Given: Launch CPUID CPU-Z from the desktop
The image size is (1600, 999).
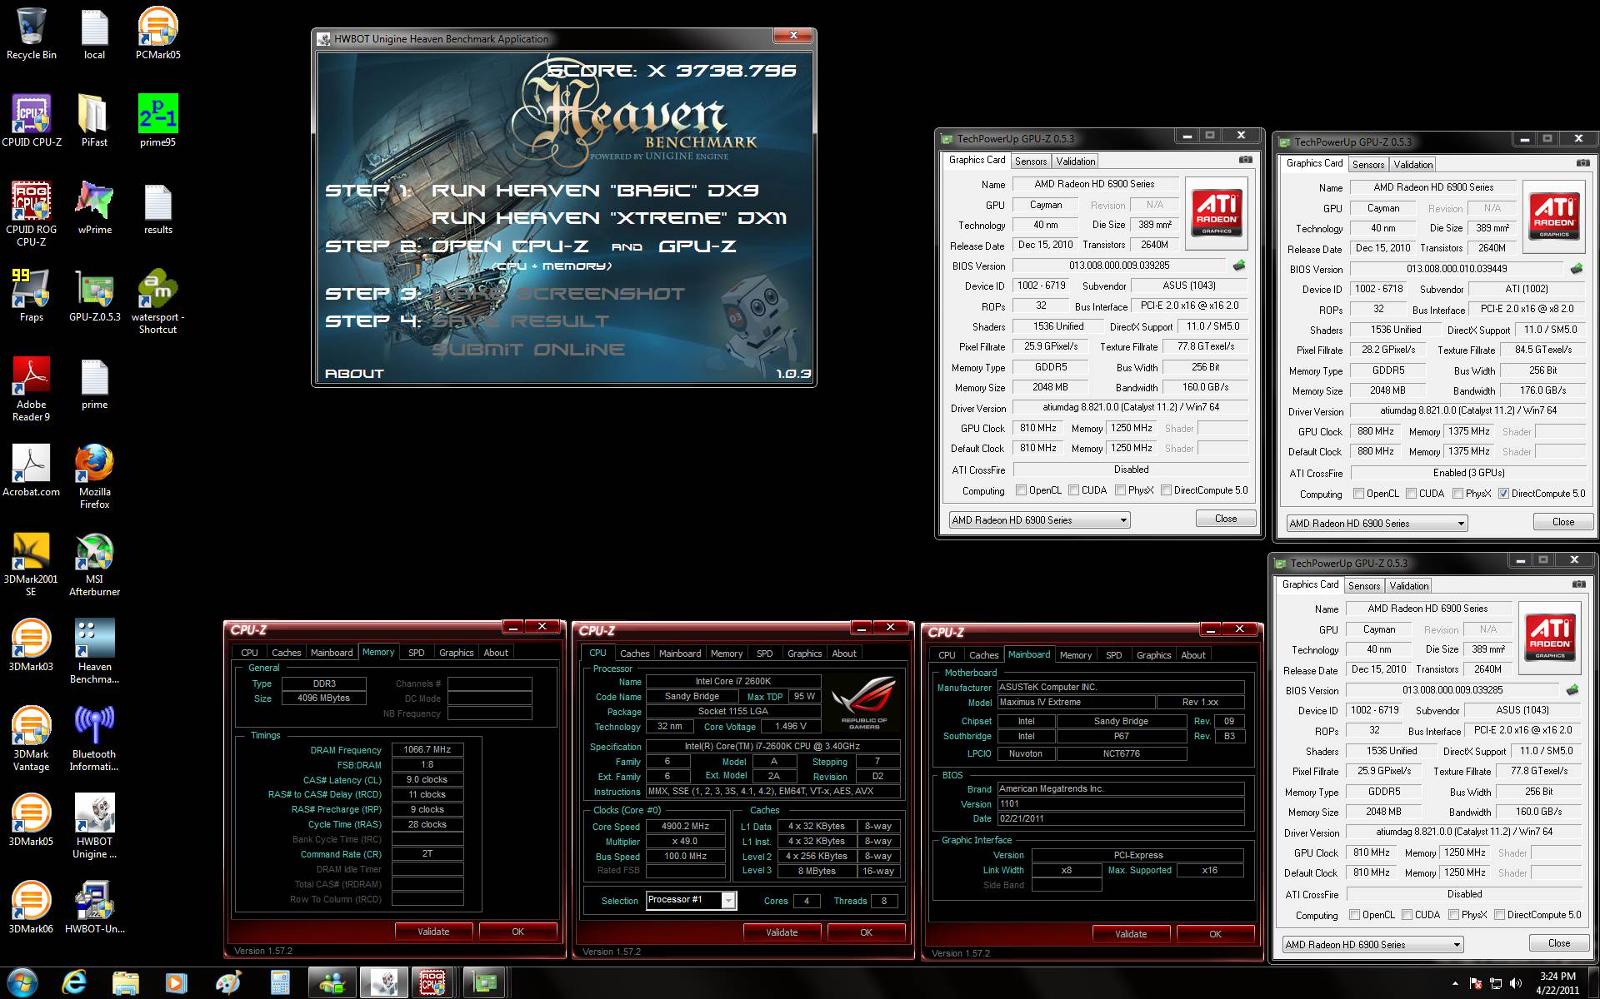Looking at the screenshot, I should coord(31,120).
